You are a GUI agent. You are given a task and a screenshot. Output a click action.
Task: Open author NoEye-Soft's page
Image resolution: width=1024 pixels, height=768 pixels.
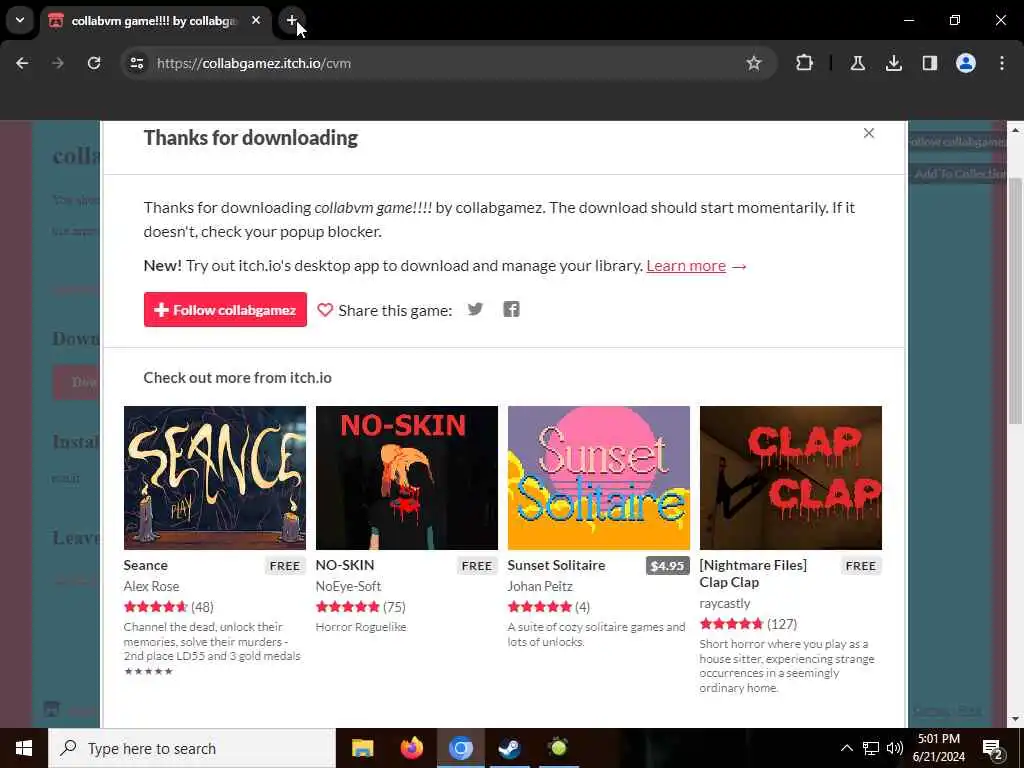348,586
